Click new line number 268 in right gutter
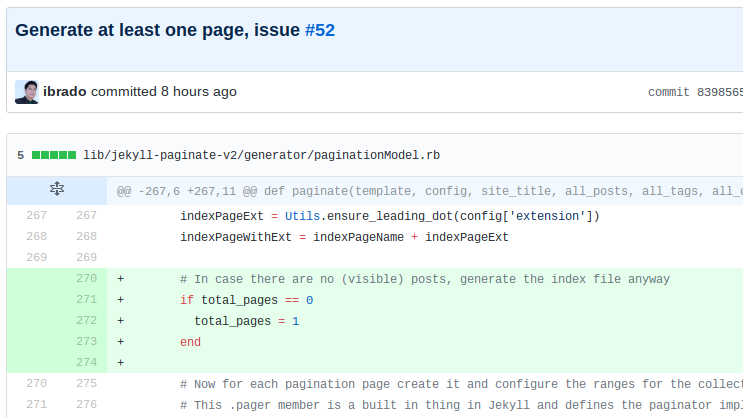This screenshot has height=418, width=743. (x=86, y=237)
